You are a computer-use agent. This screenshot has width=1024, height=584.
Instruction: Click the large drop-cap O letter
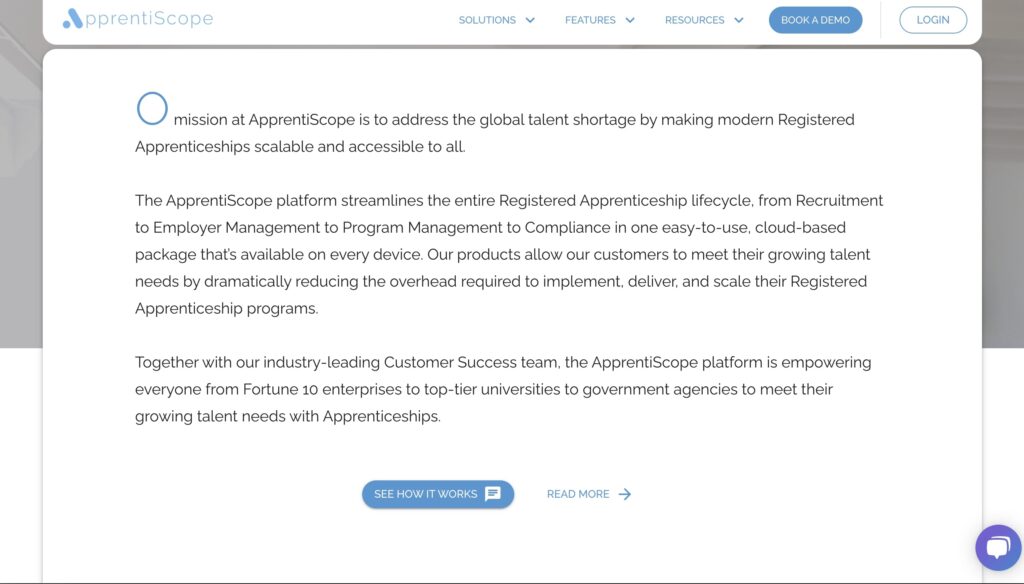click(x=152, y=109)
